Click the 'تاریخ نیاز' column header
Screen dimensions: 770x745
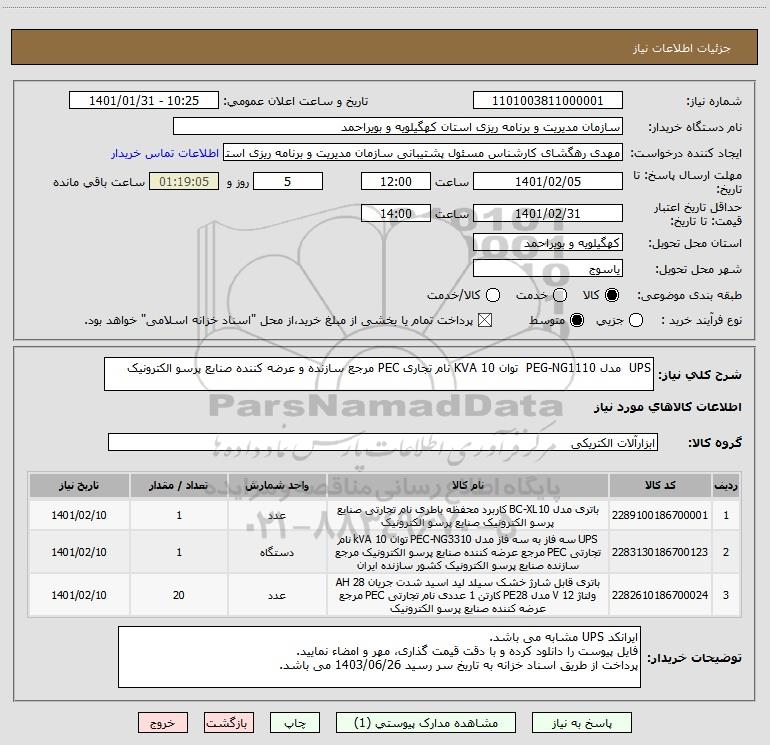point(79,486)
